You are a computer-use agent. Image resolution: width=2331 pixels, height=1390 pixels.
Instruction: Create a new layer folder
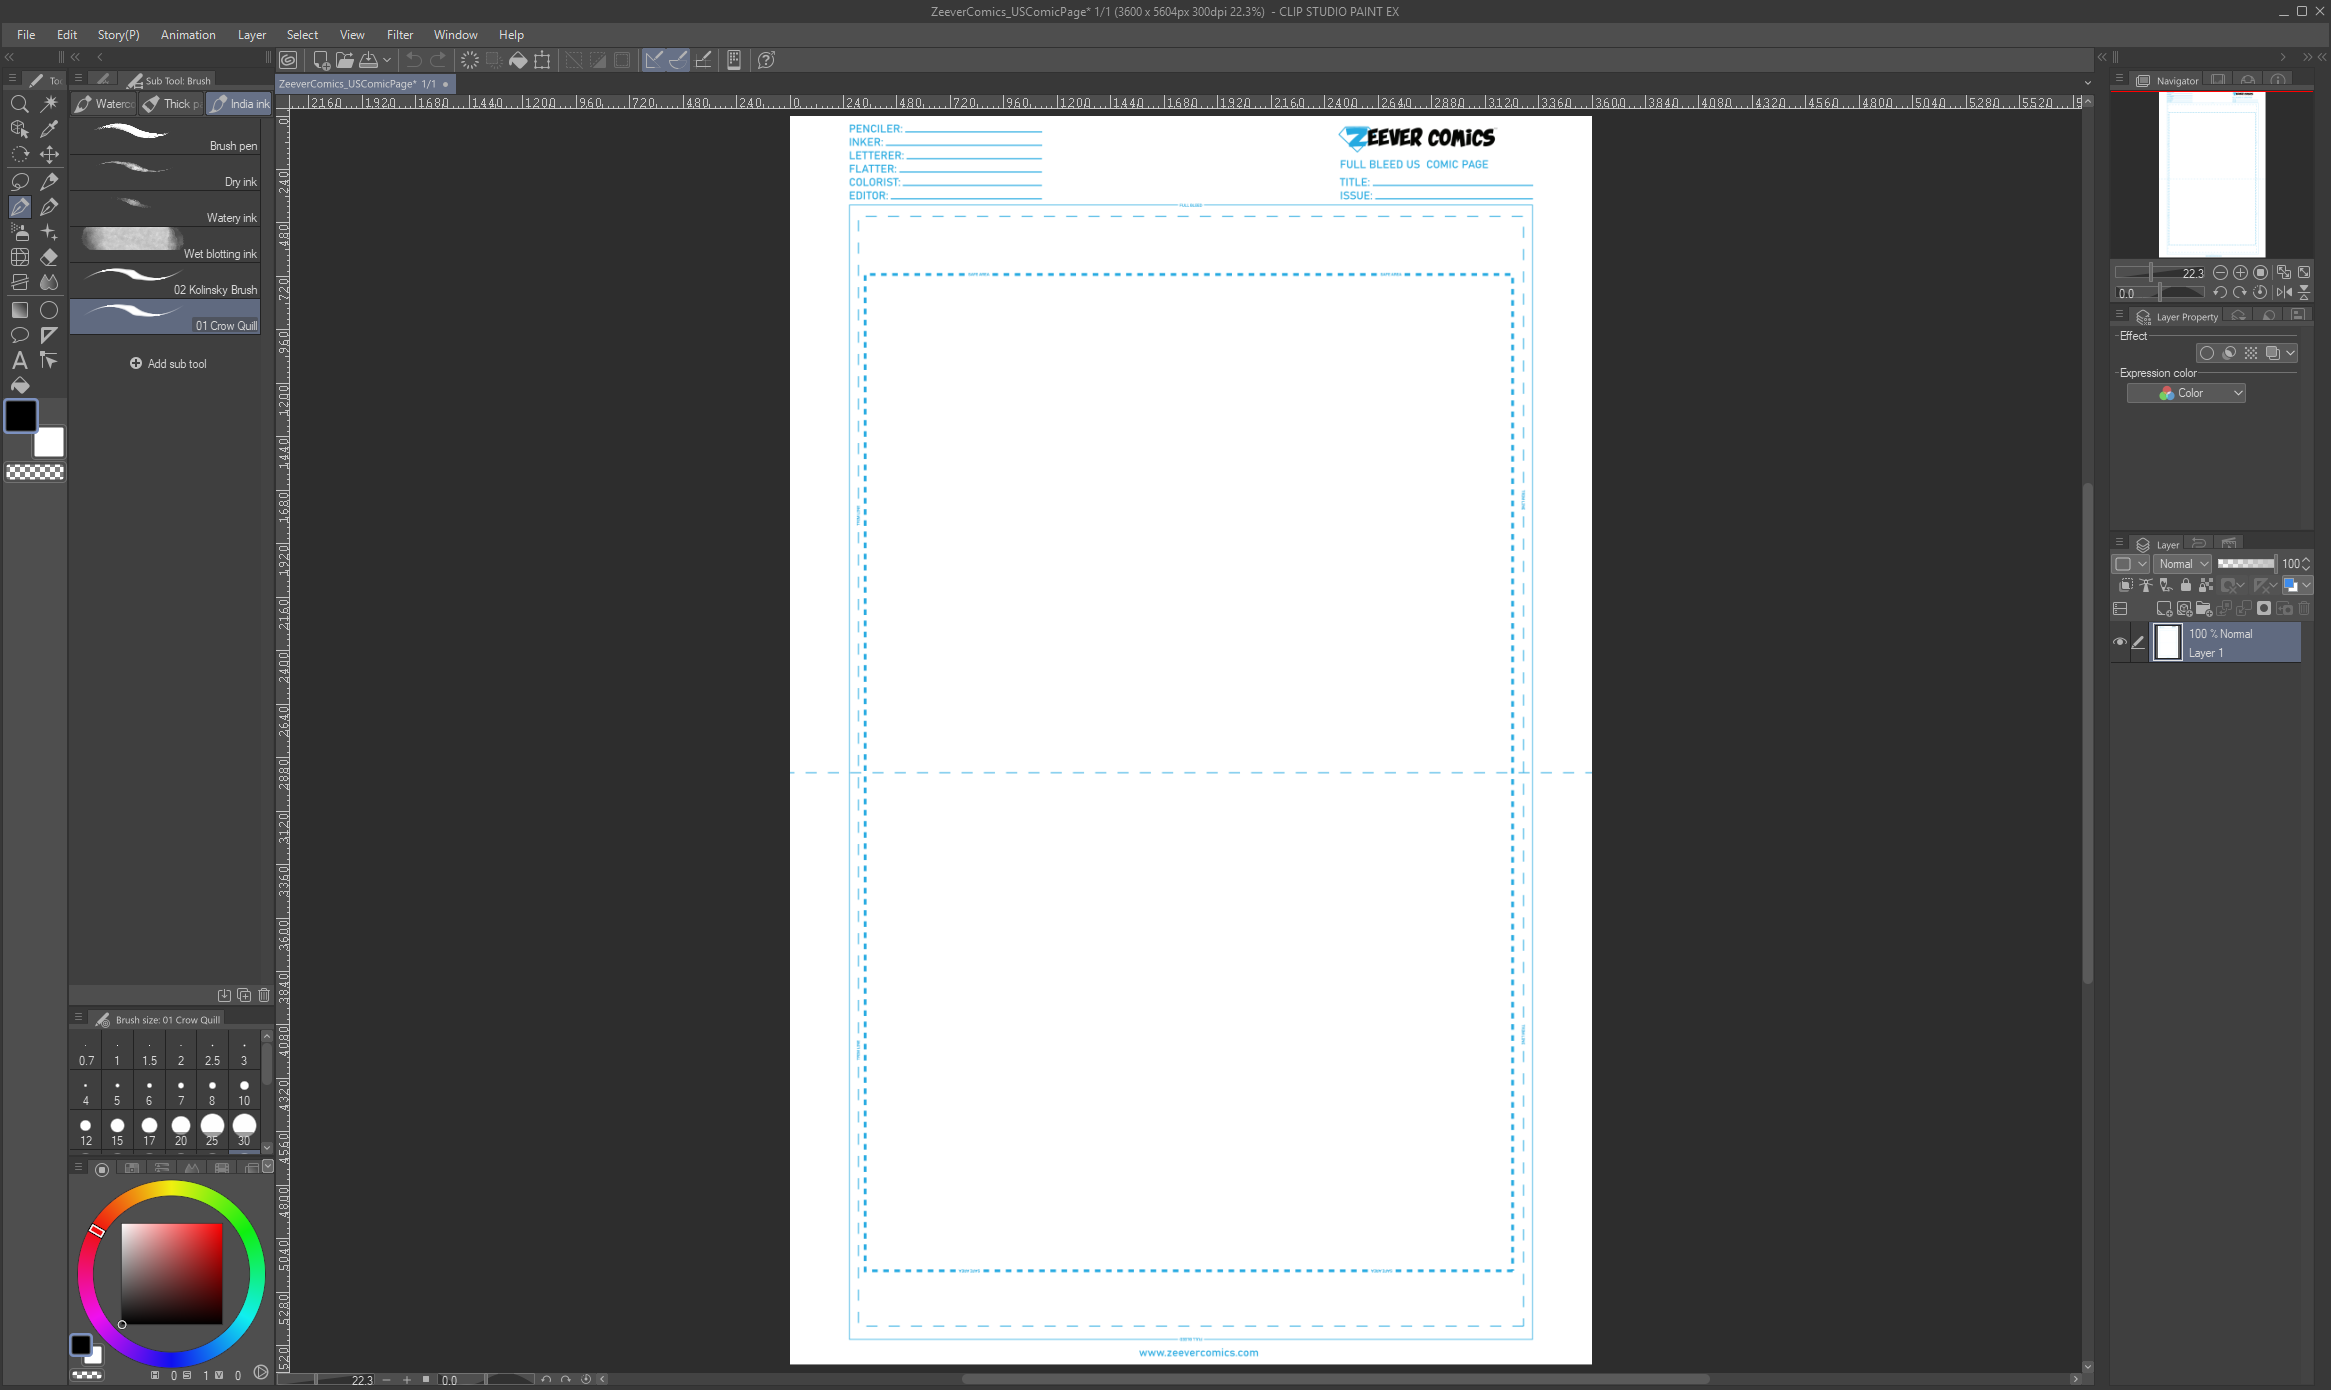(x=2203, y=609)
